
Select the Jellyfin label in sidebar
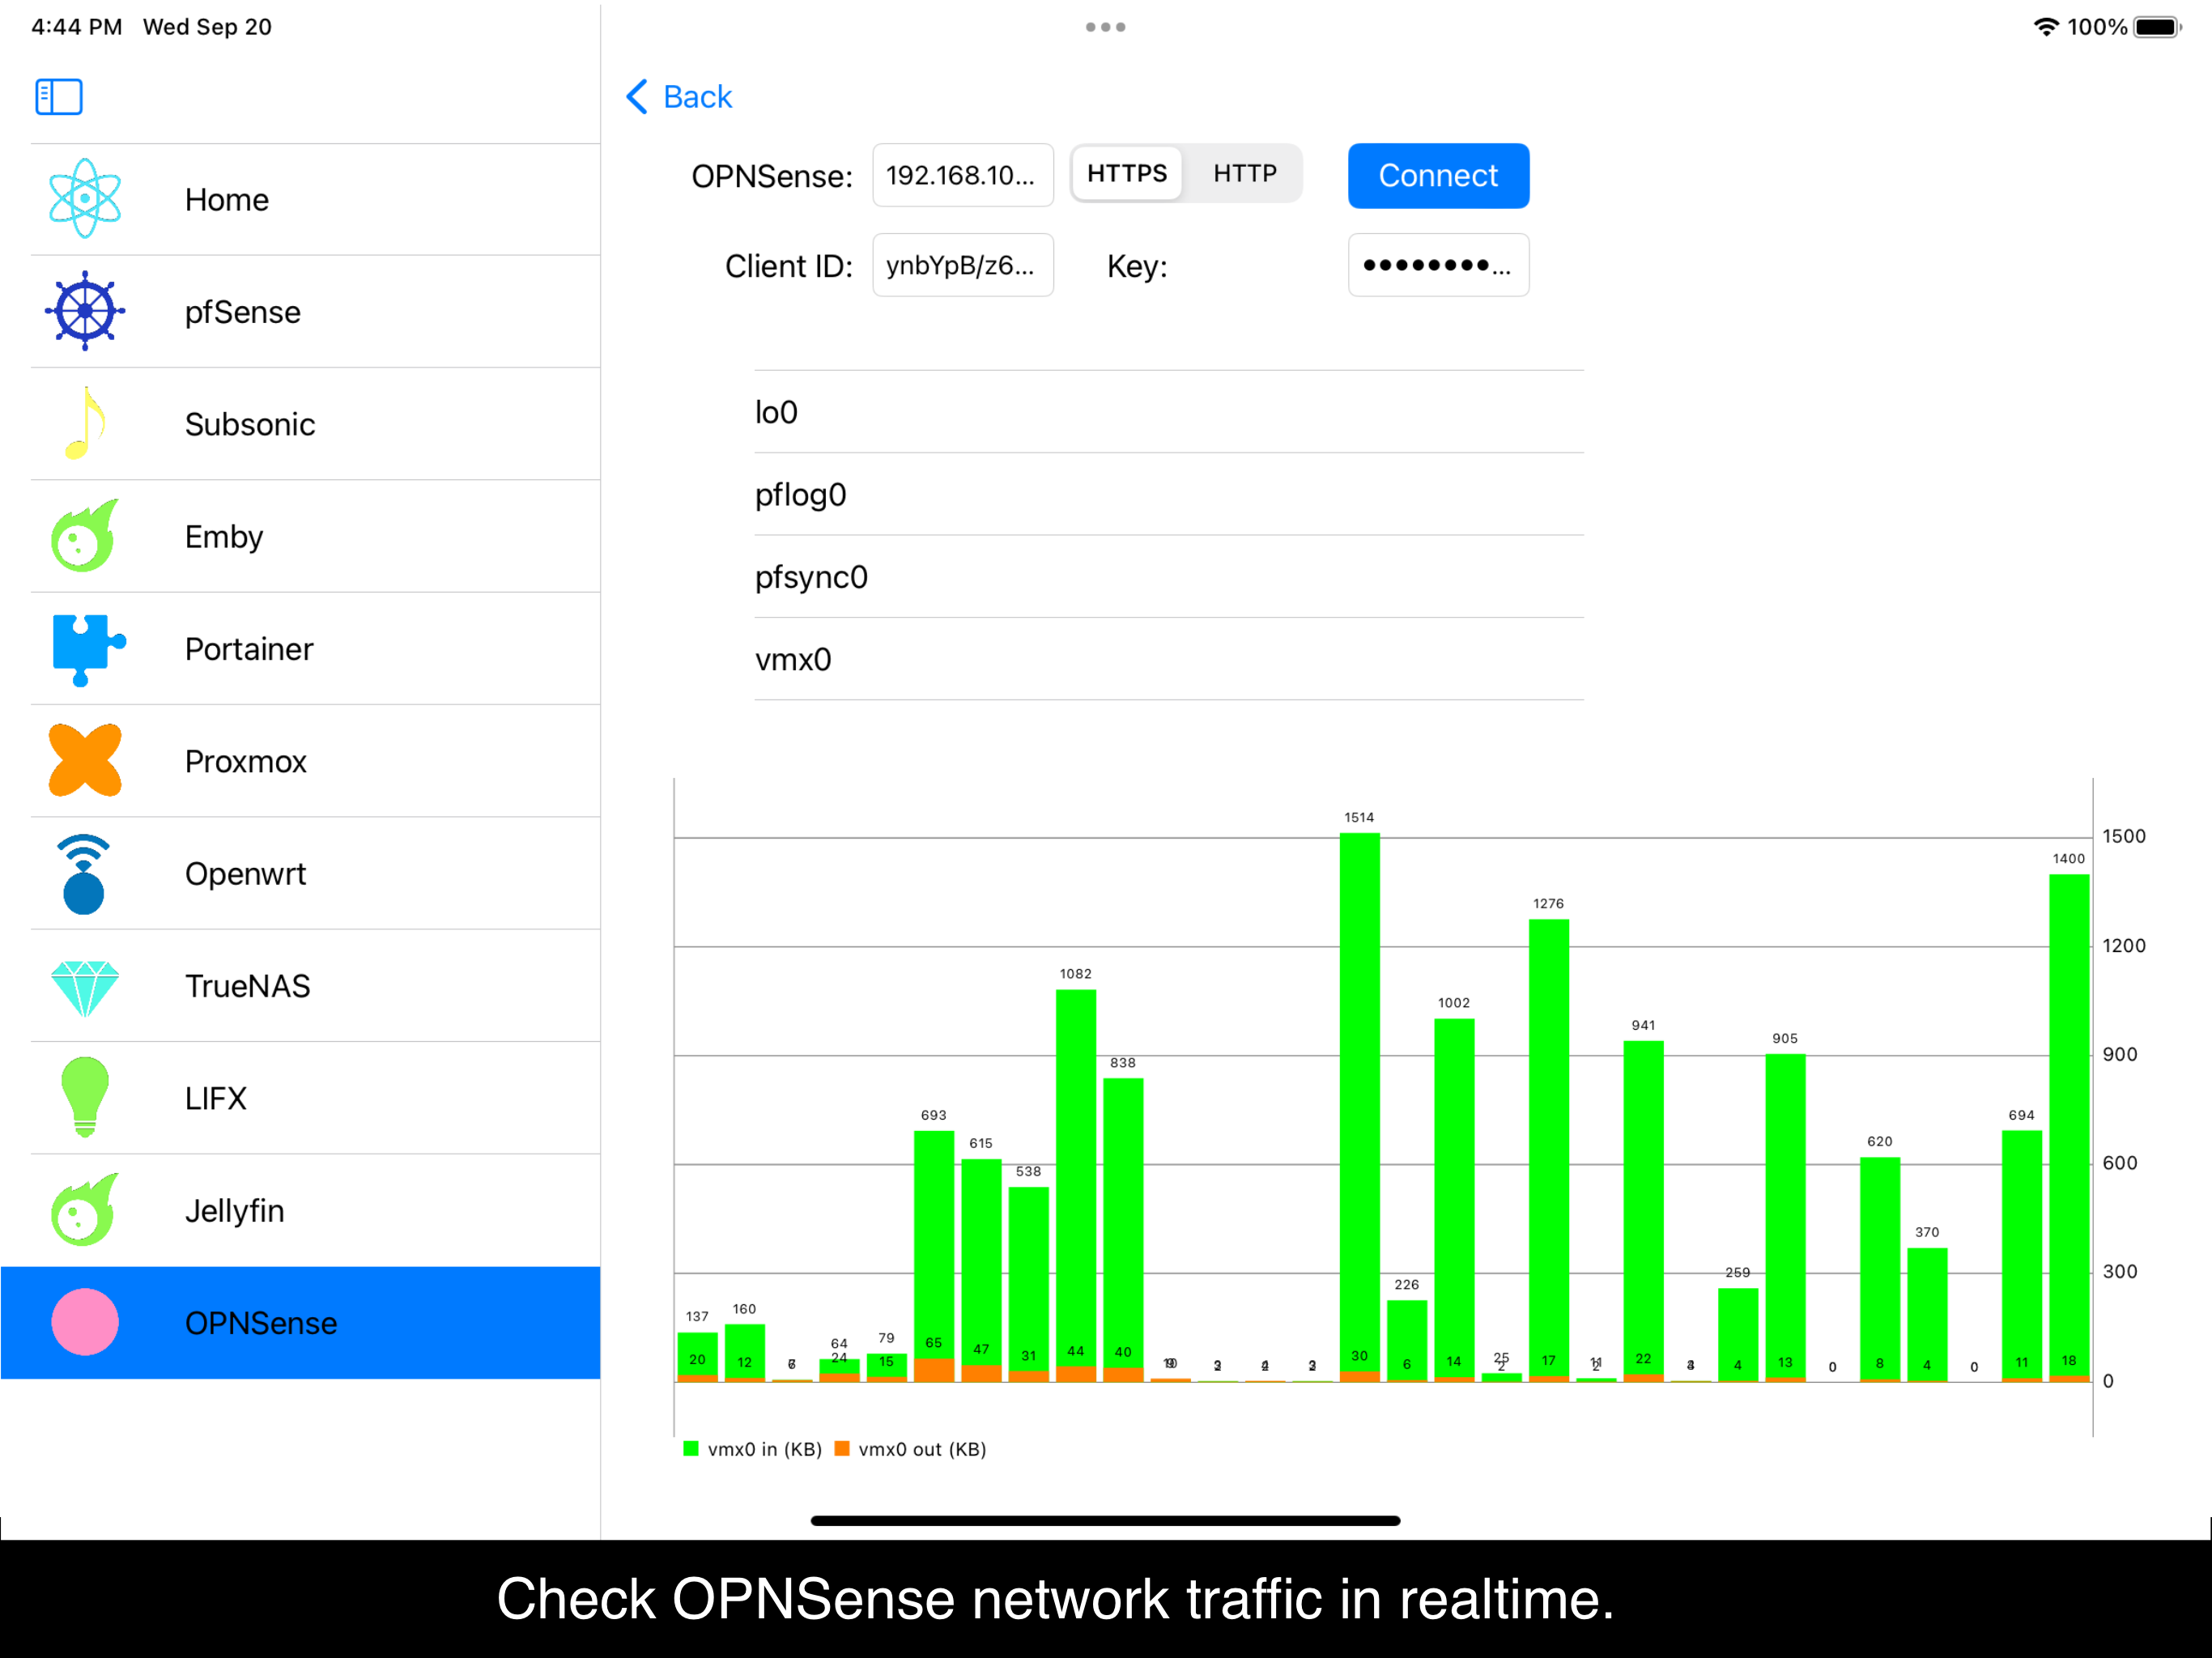click(x=235, y=1210)
